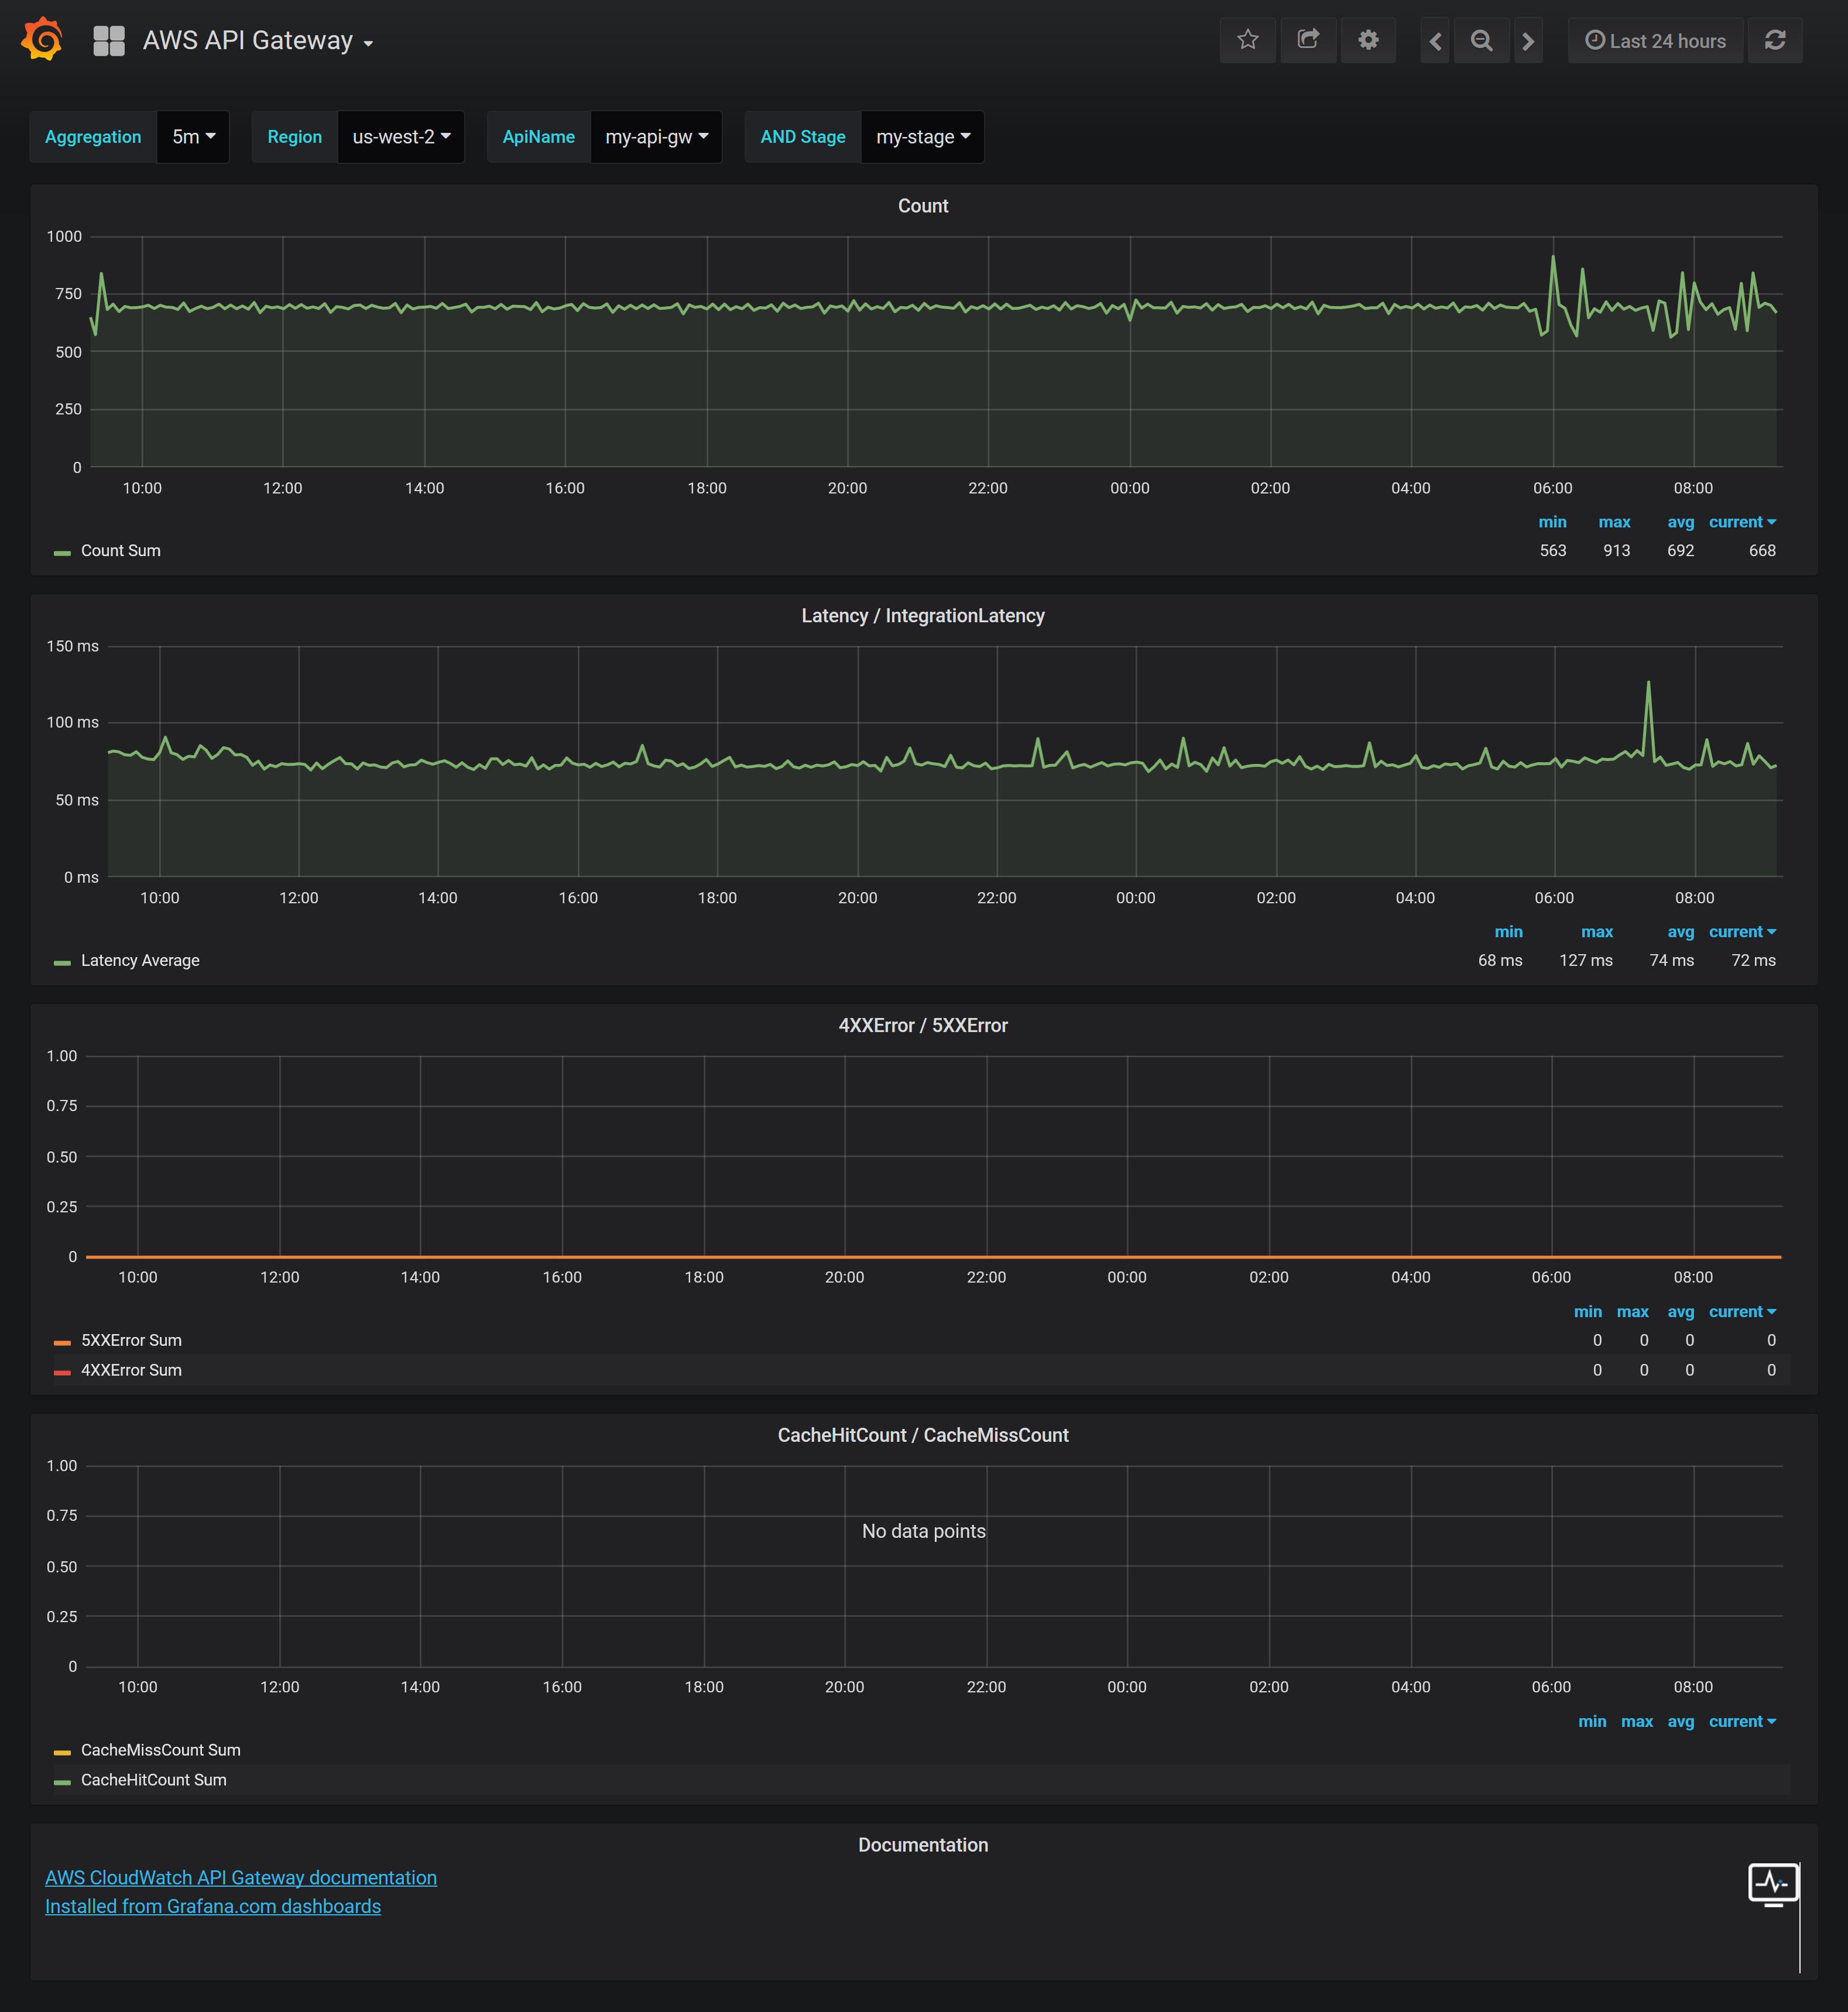Toggle Count Sum series visibility
This screenshot has width=1848, height=2012.
tap(120, 551)
